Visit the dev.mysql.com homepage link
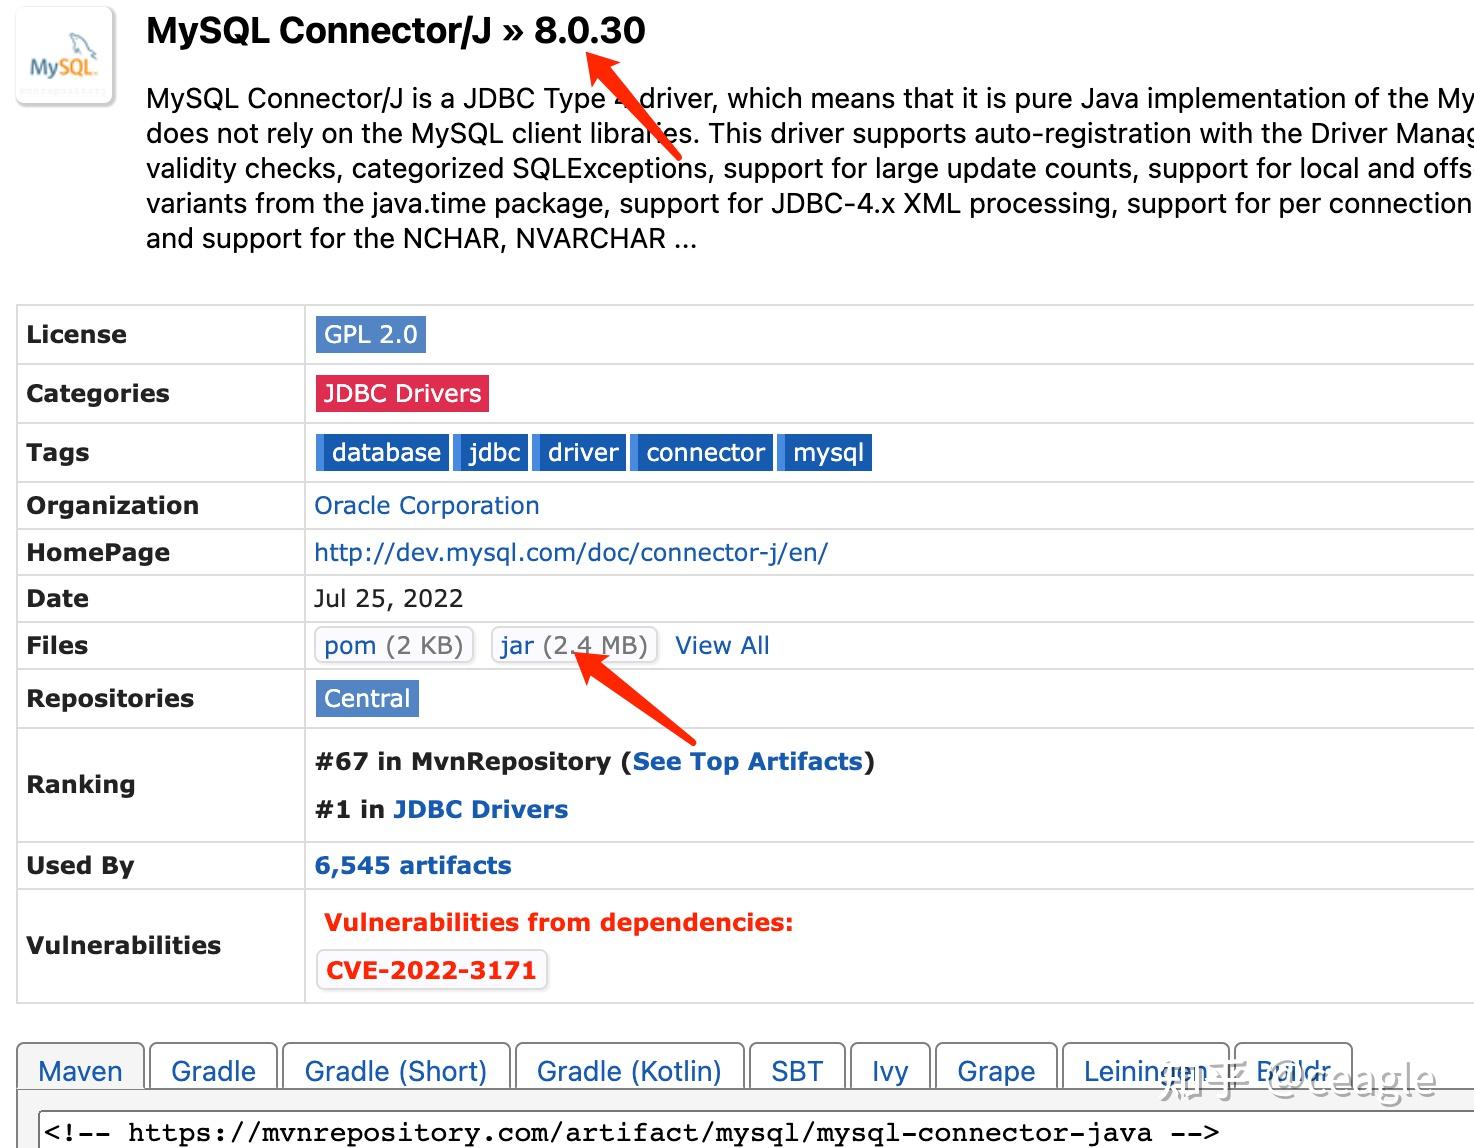1474x1148 pixels. click(571, 552)
